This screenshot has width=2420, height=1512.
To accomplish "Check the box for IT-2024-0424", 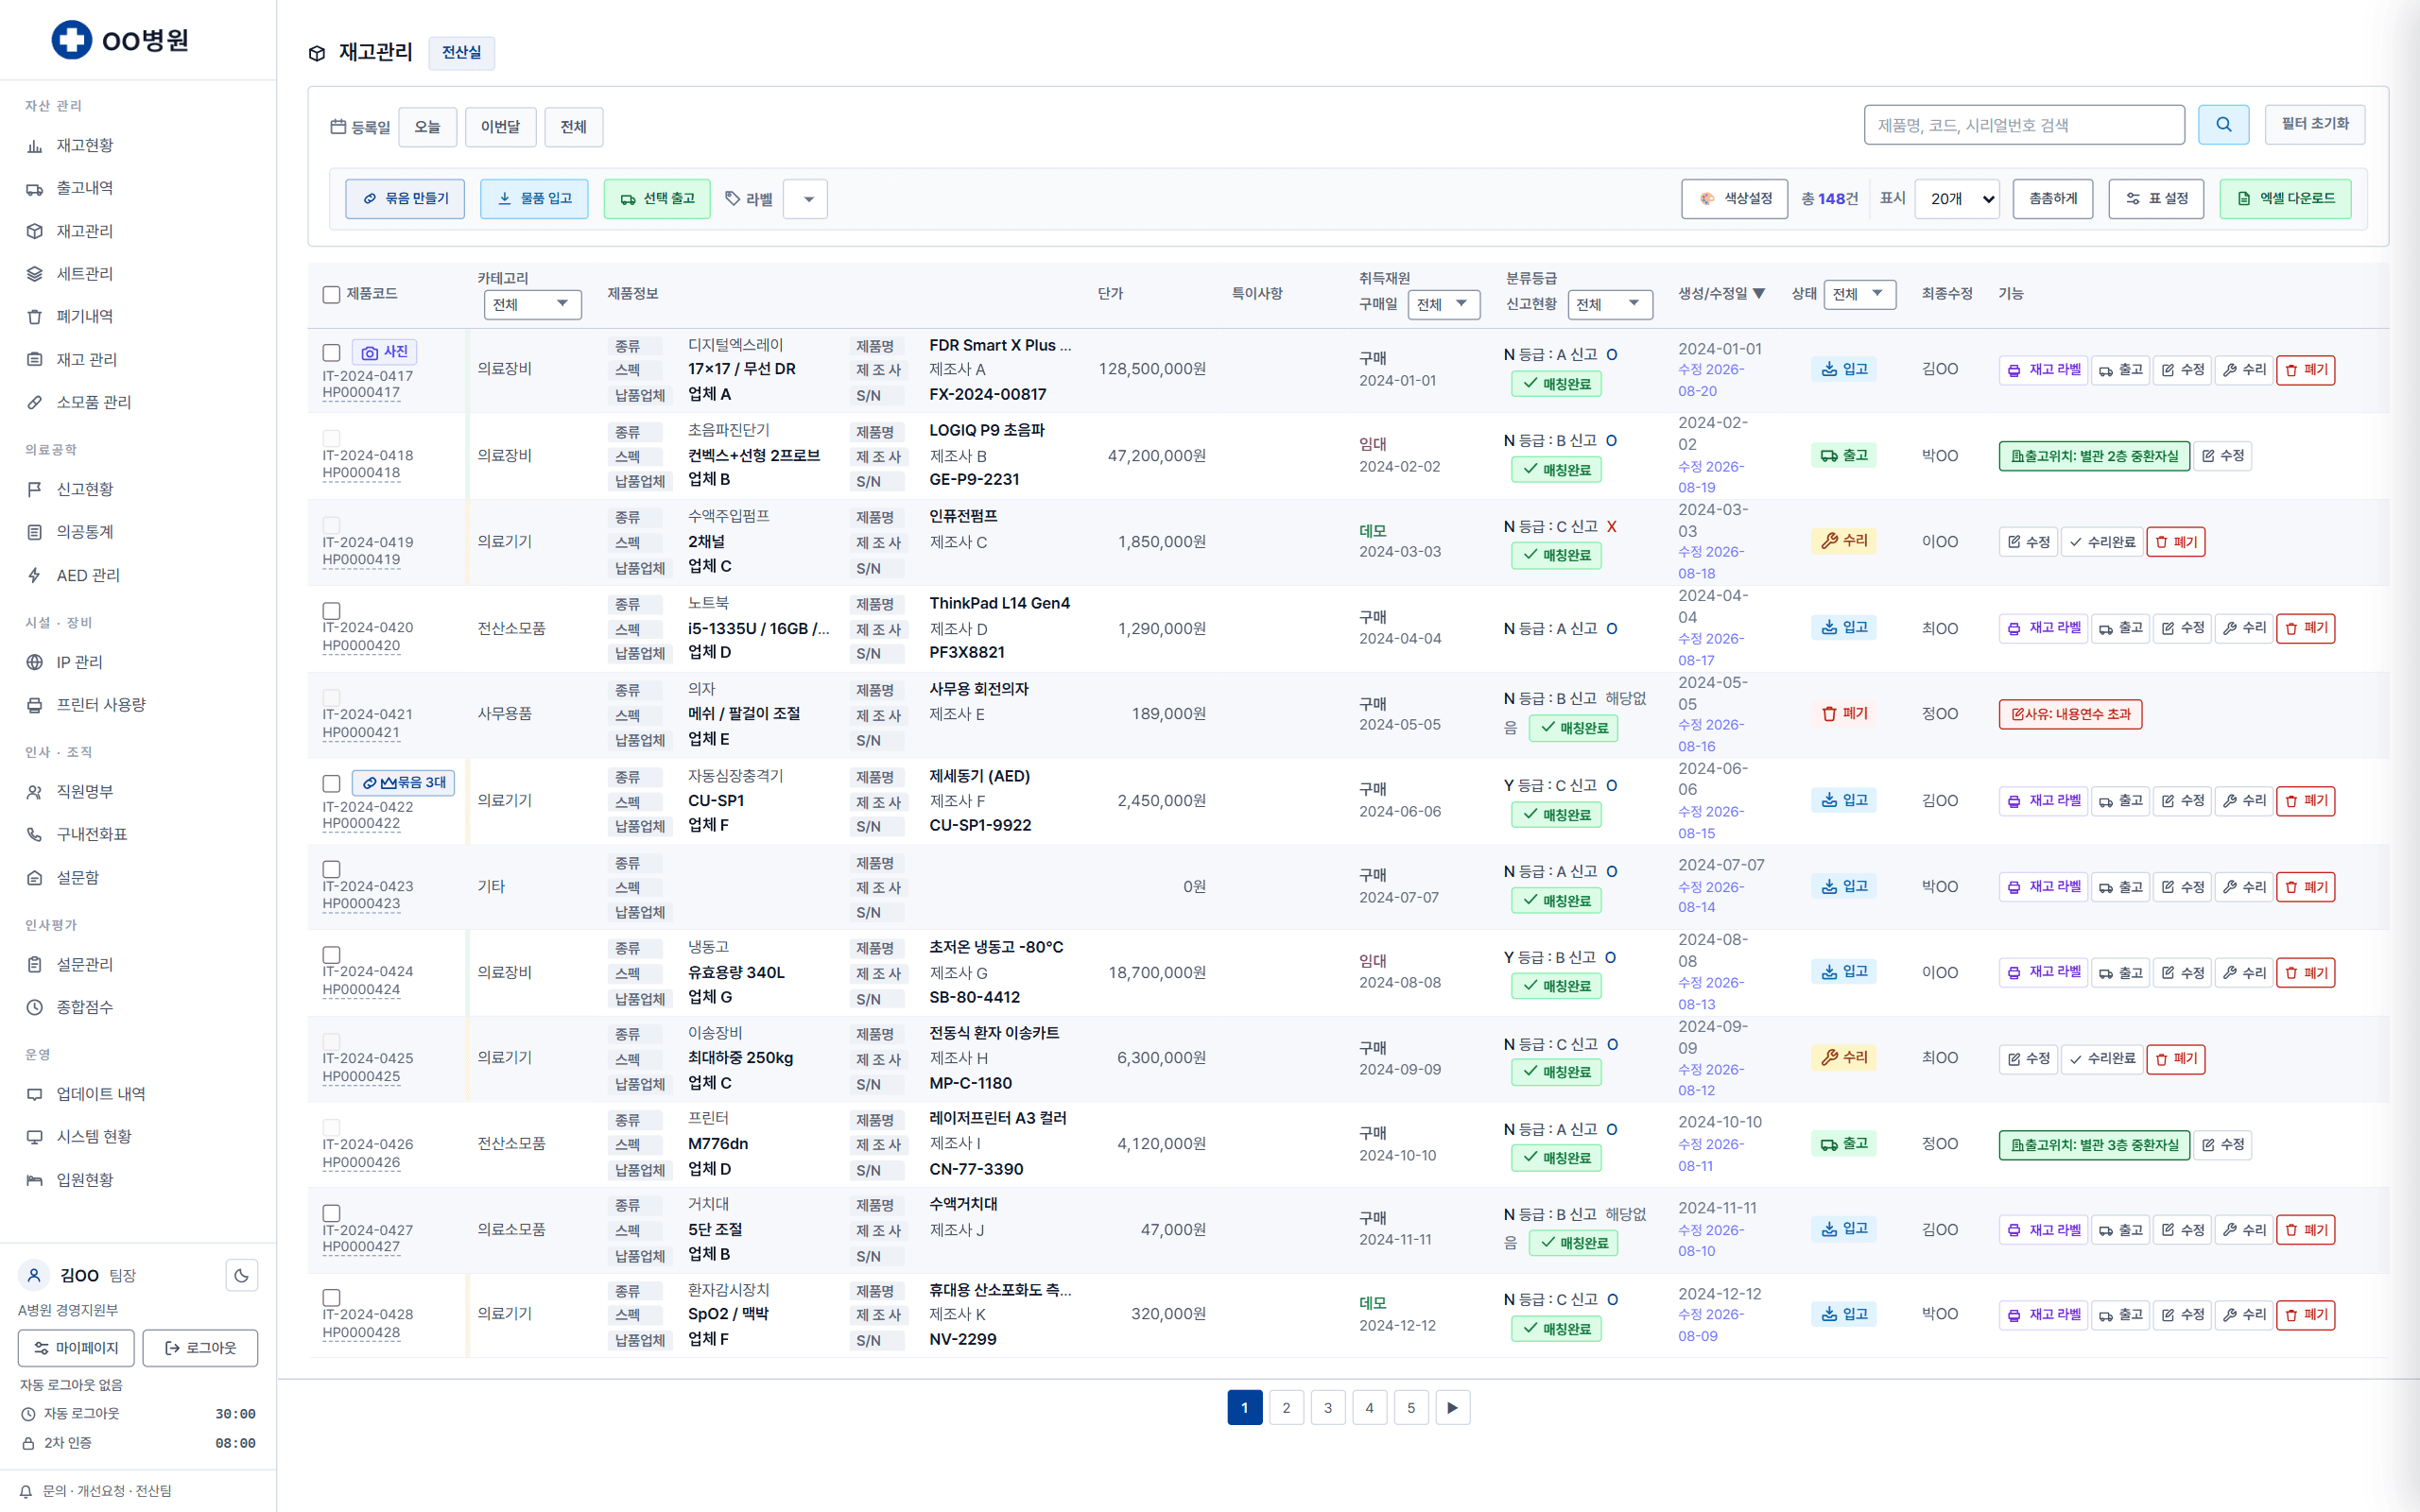I will tap(332, 955).
